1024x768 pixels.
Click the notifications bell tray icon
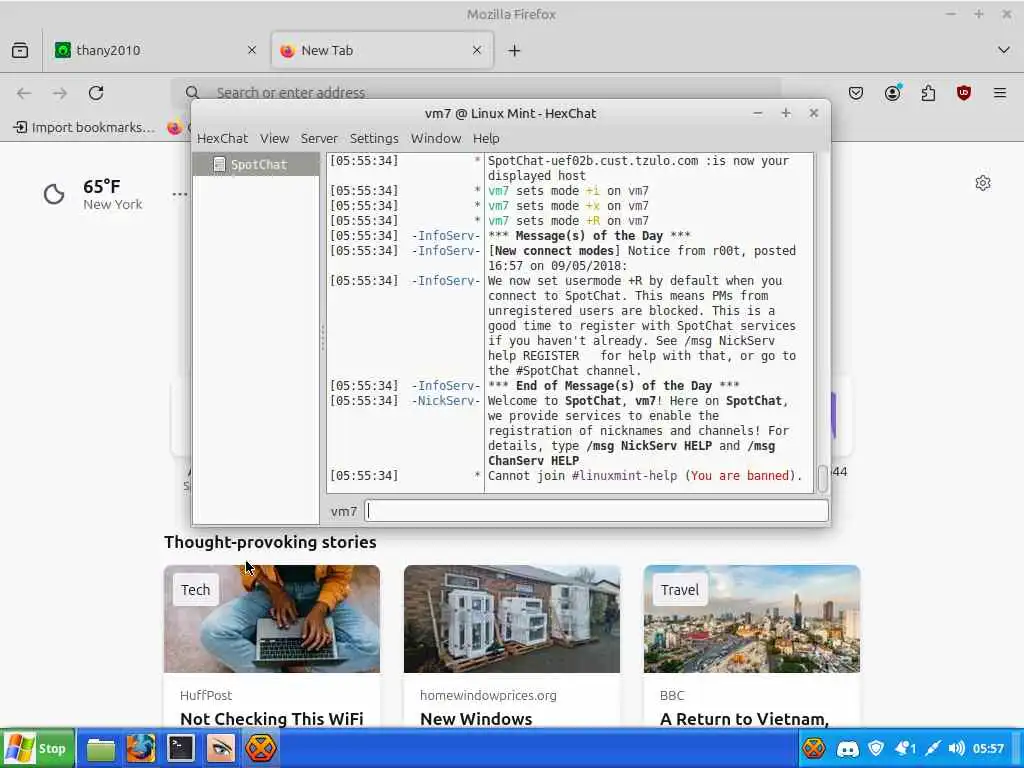tap(905, 748)
